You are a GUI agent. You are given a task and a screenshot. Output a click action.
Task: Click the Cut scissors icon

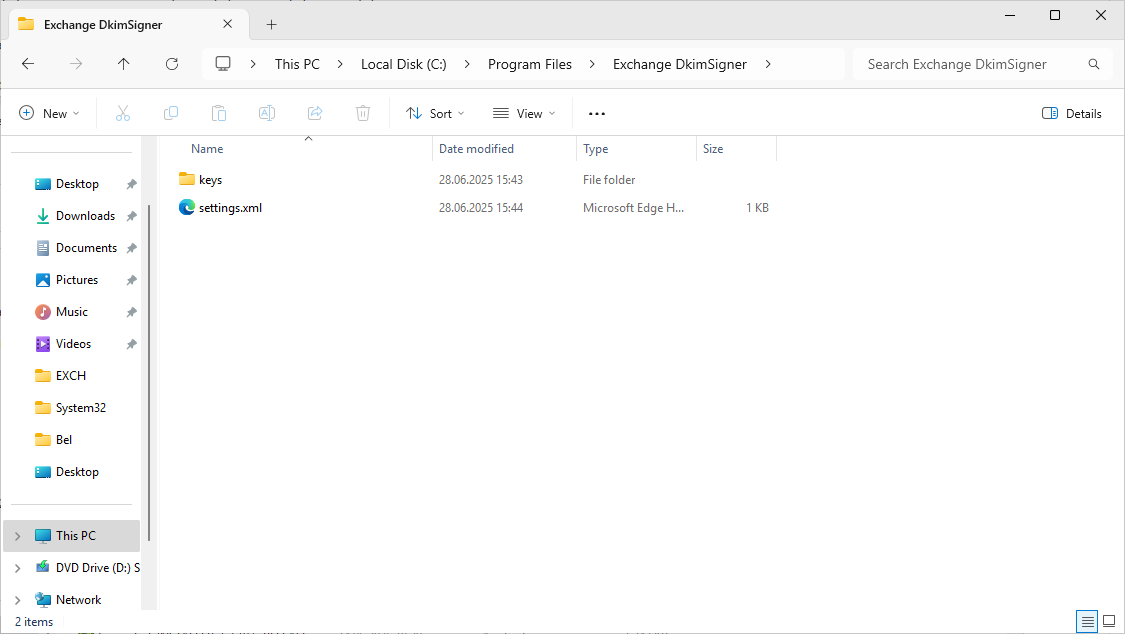[x=123, y=113]
